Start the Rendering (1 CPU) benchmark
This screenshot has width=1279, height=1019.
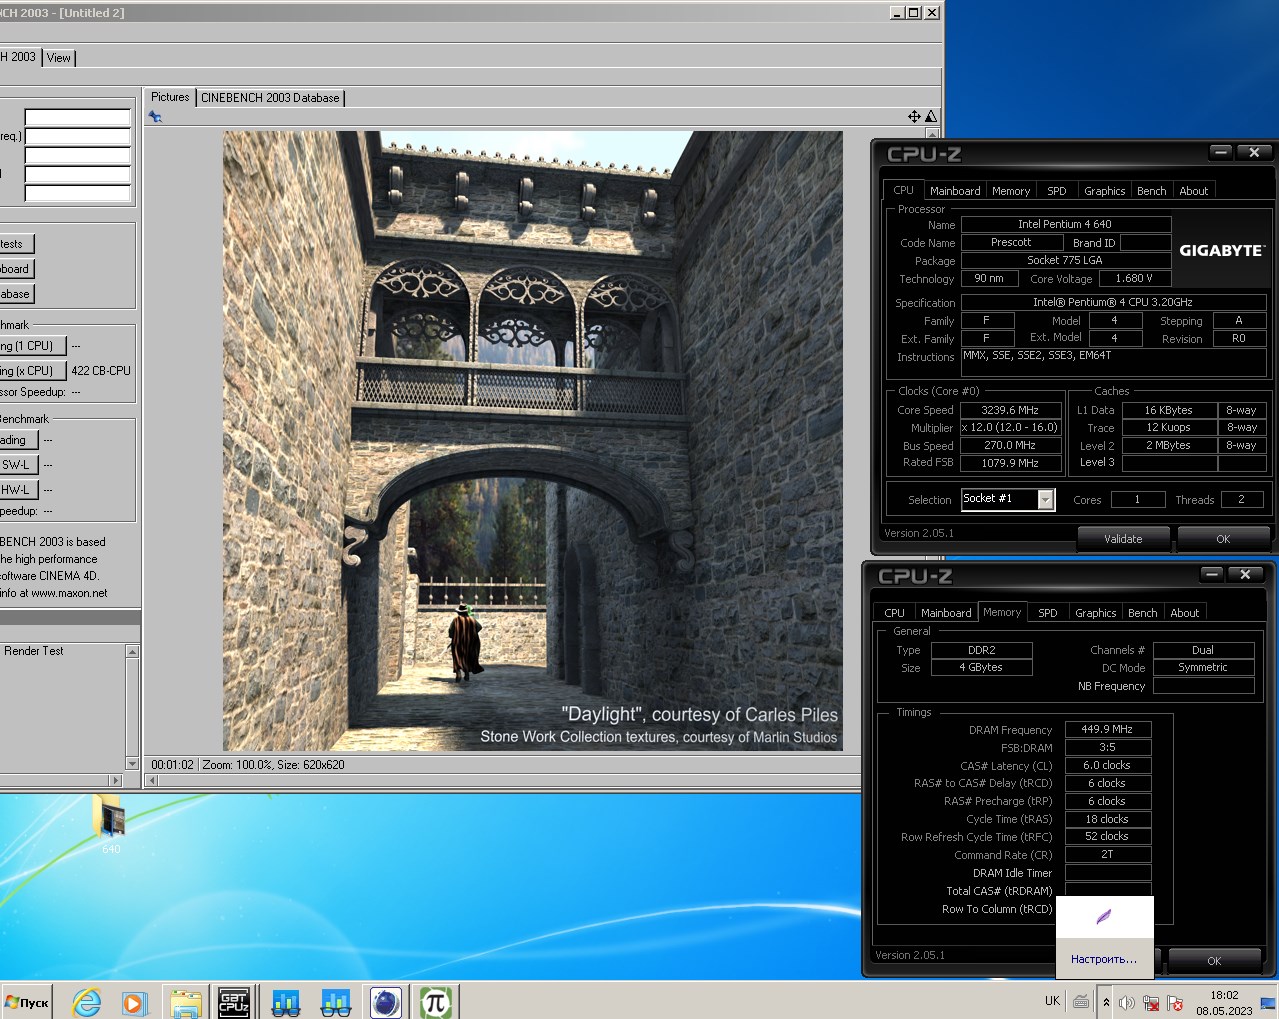33,346
